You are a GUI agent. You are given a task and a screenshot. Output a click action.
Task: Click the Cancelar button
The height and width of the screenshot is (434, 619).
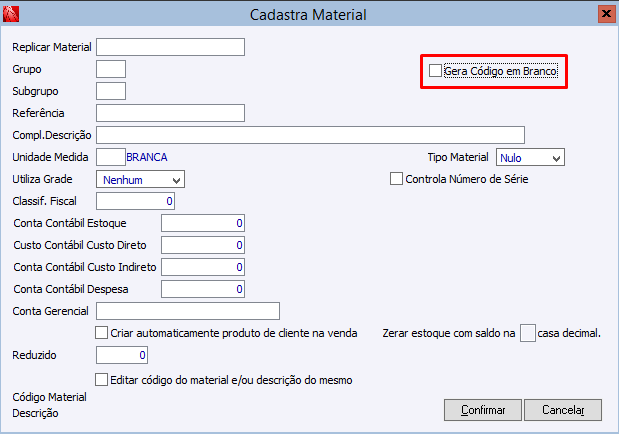click(563, 410)
